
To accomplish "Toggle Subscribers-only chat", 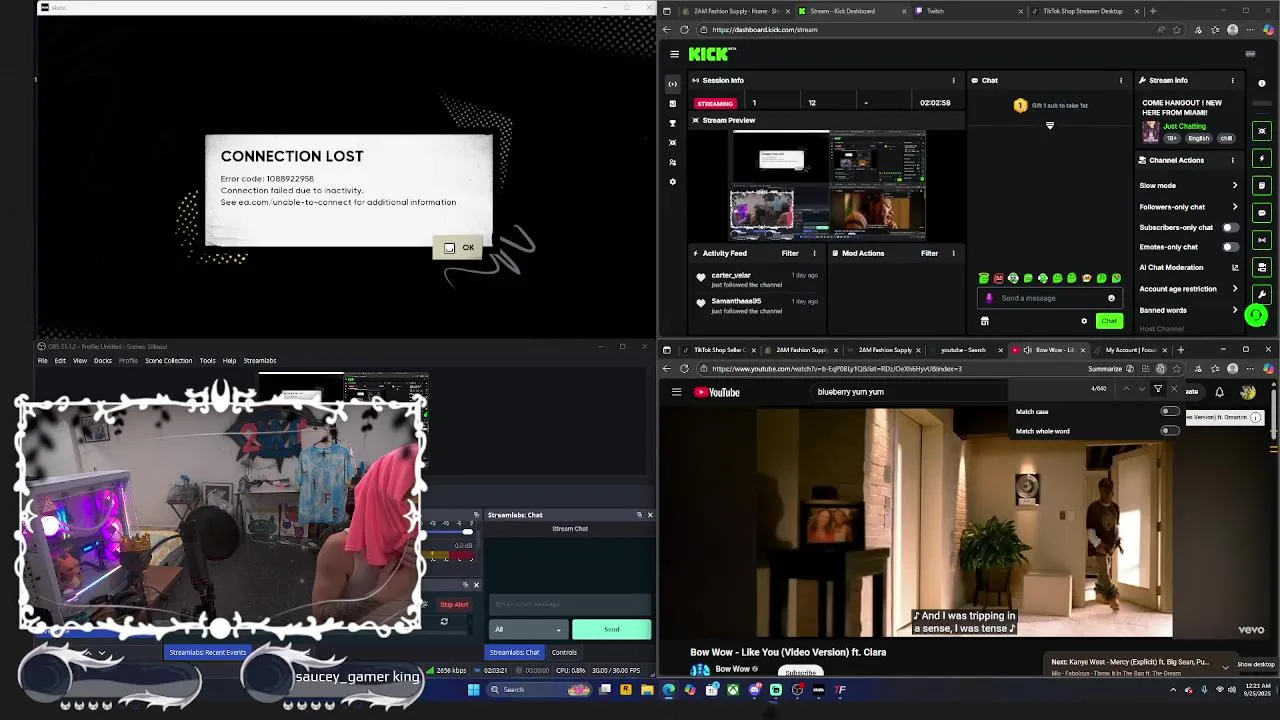I will pos(1230,227).
